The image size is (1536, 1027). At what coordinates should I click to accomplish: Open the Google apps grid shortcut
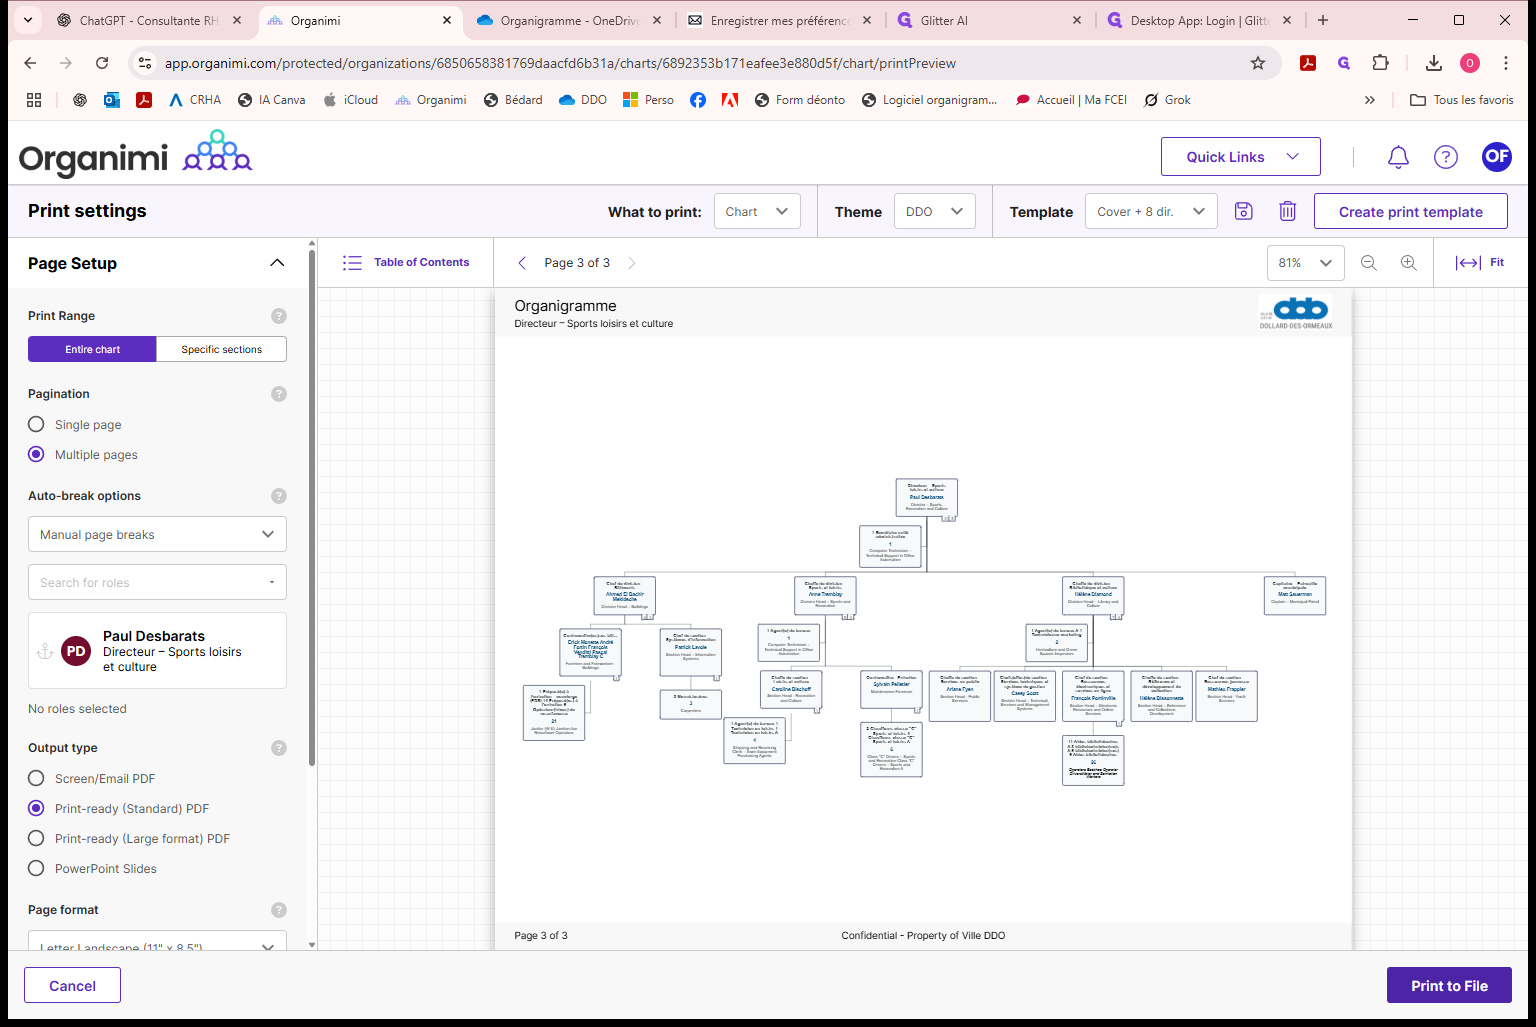[x=34, y=100]
